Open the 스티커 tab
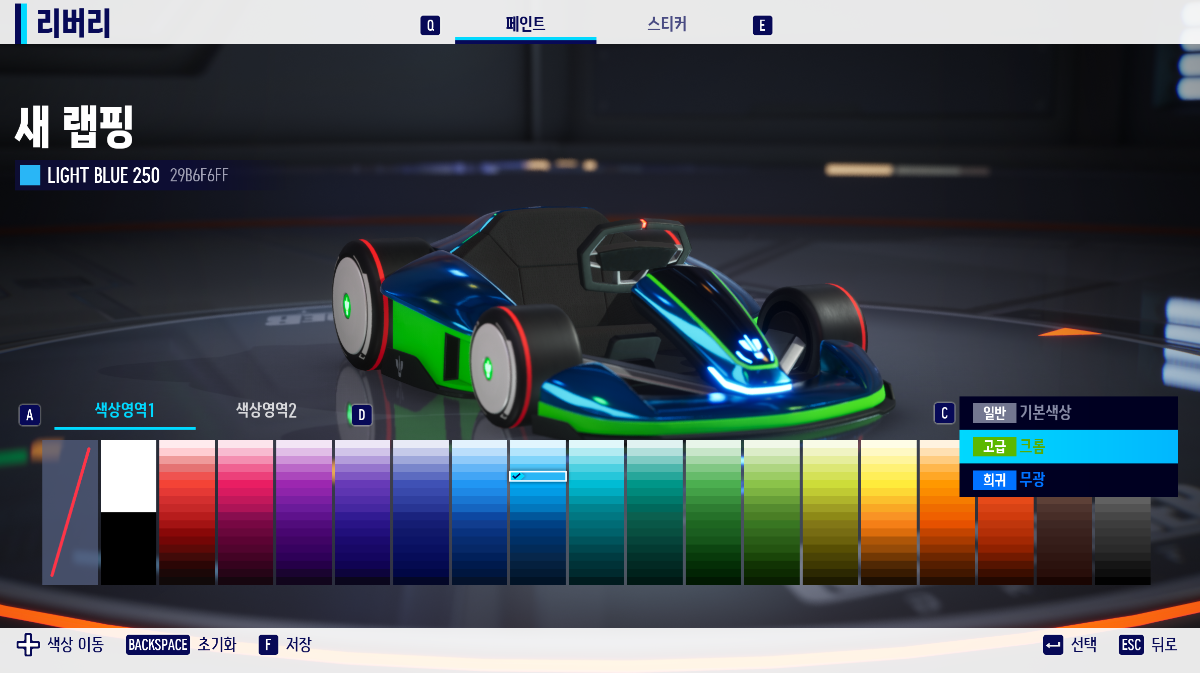1200x673 pixels. [x=667, y=24]
